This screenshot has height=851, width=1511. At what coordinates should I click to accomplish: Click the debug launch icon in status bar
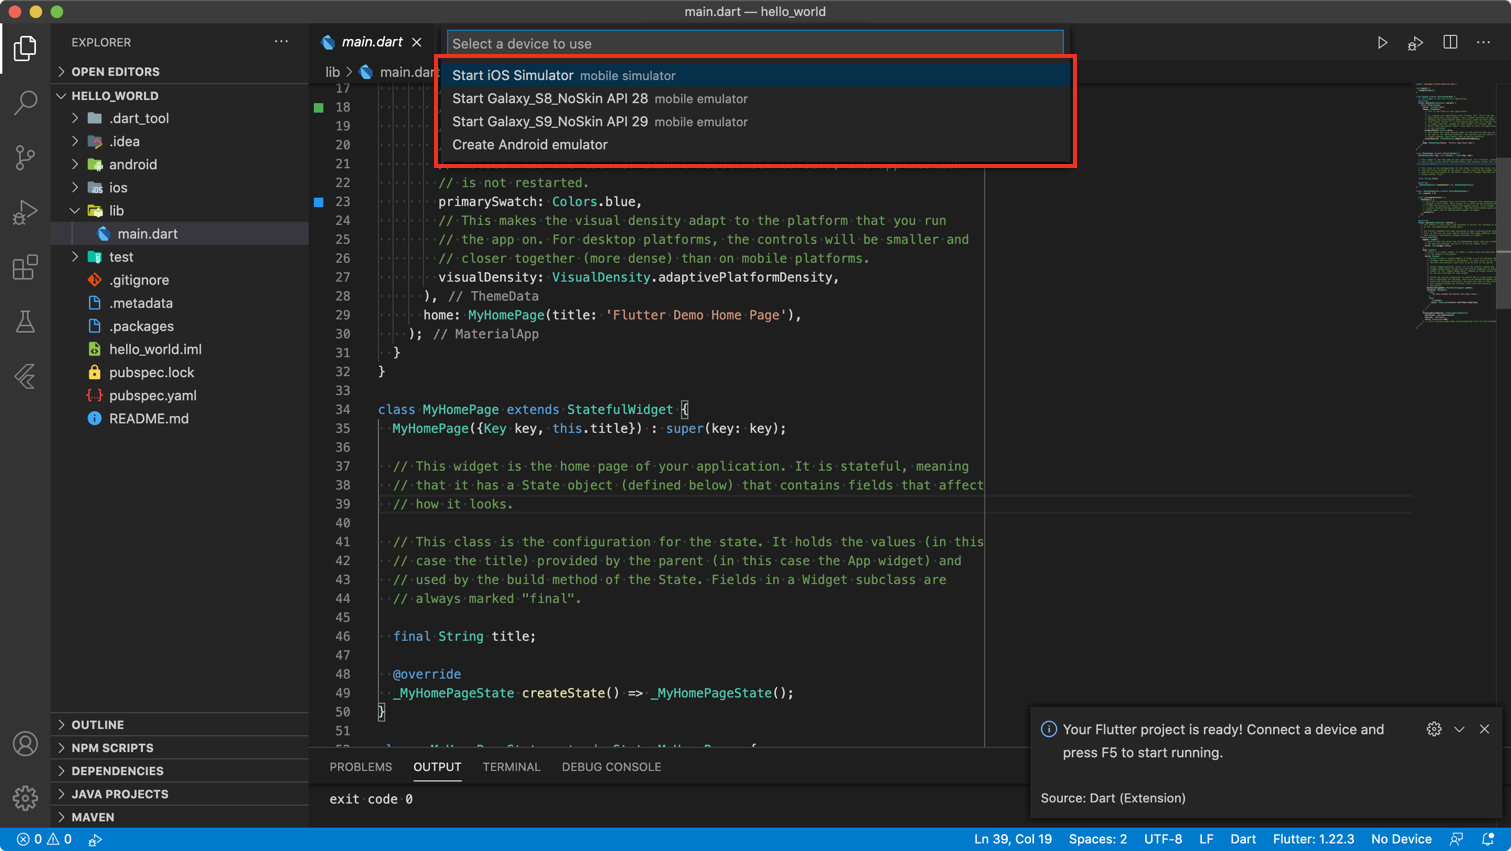(x=95, y=840)
